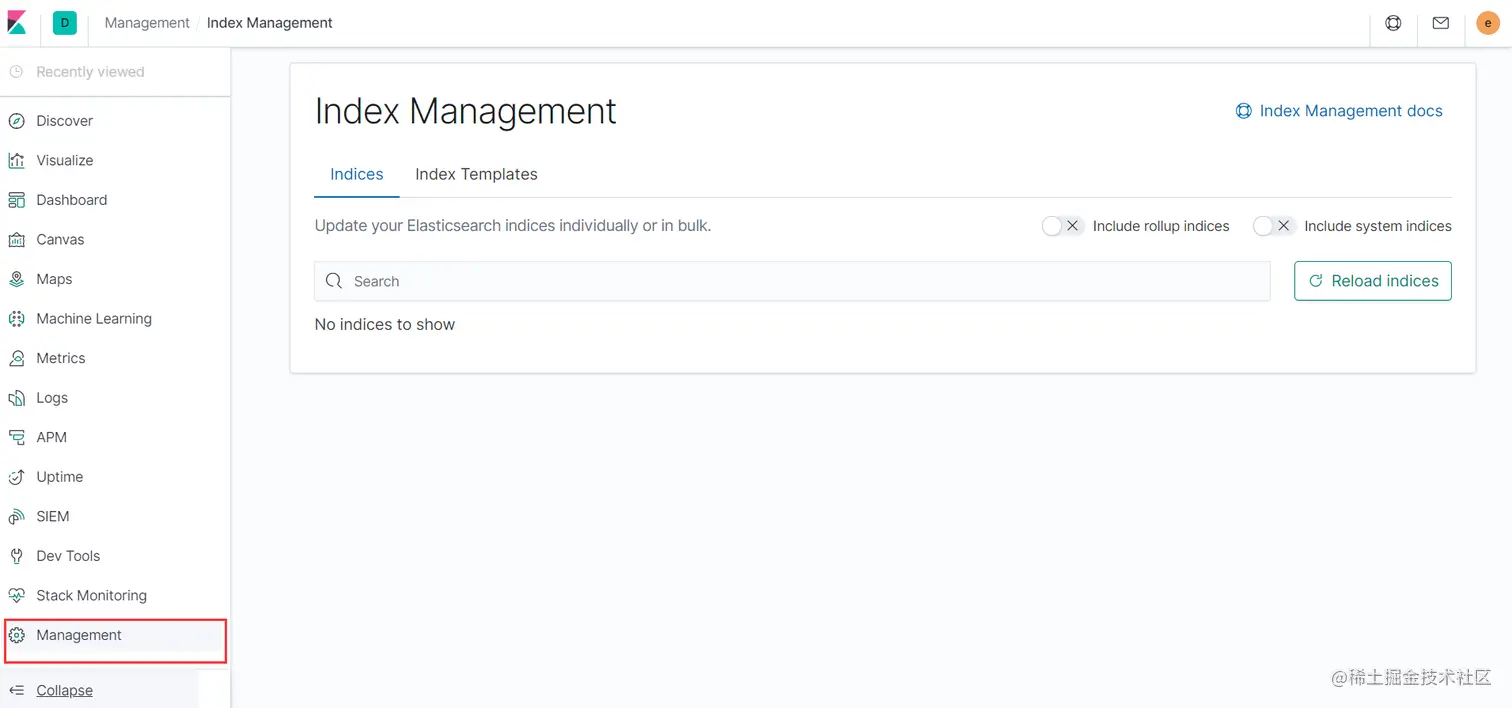Click the Machine Learning icon

[16, 319]
